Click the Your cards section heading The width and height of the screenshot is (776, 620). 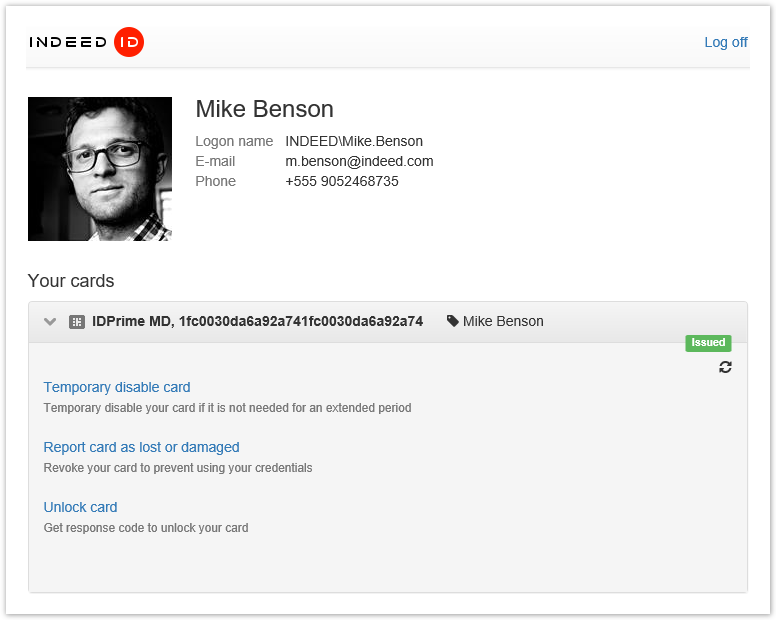click(x=71, y=281)
